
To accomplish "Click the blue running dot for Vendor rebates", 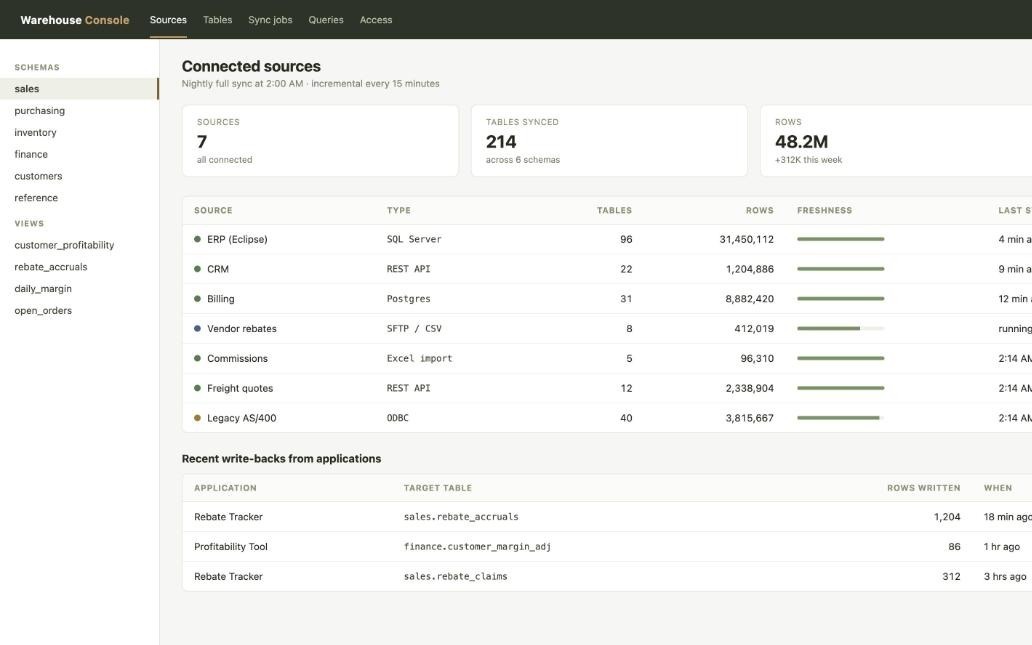I will (x=197, y=328).
